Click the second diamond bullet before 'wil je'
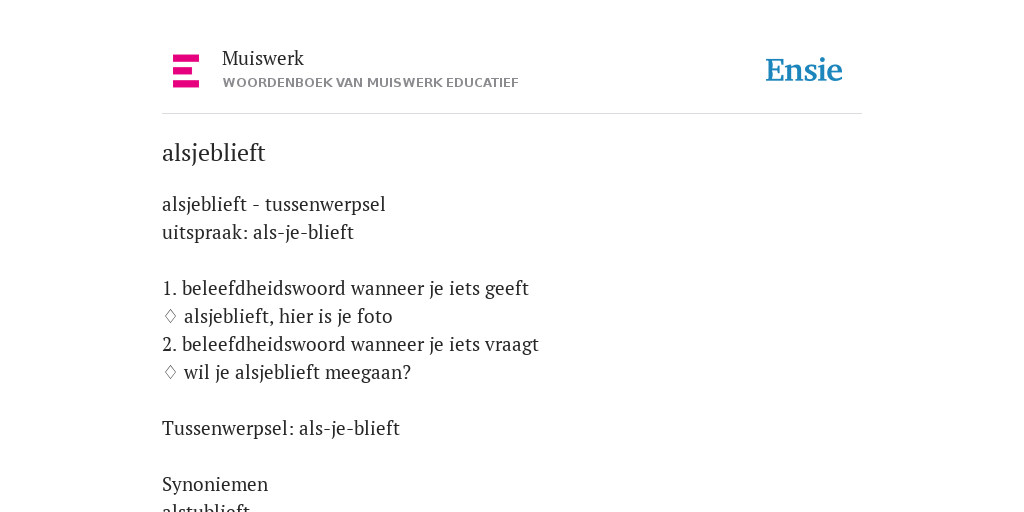1024x512 pixels. tap(170, 372)
